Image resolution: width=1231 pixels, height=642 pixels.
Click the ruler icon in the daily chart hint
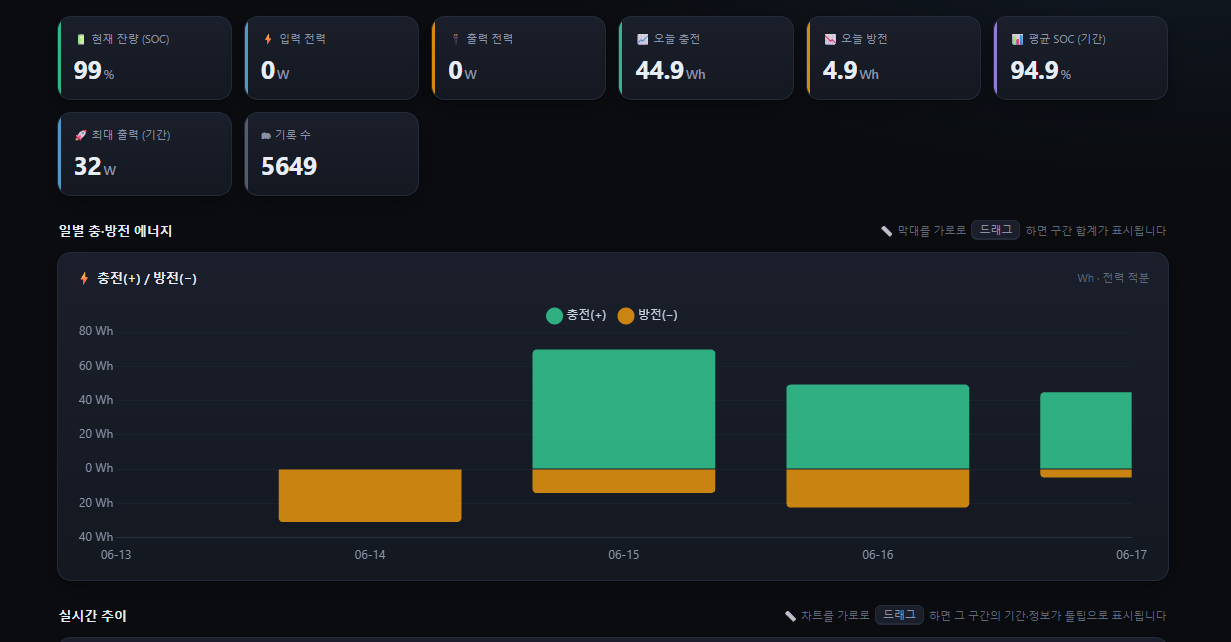[886, 231]
